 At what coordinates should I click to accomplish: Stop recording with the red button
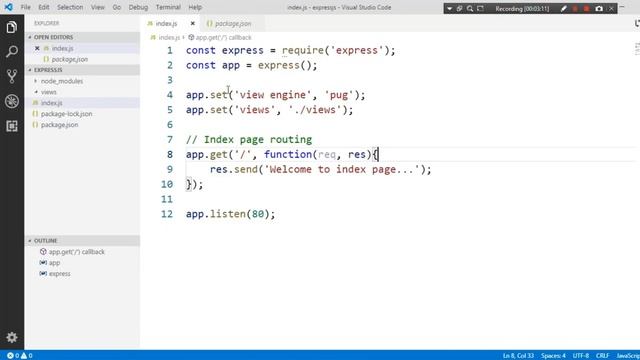pos(587,9)
